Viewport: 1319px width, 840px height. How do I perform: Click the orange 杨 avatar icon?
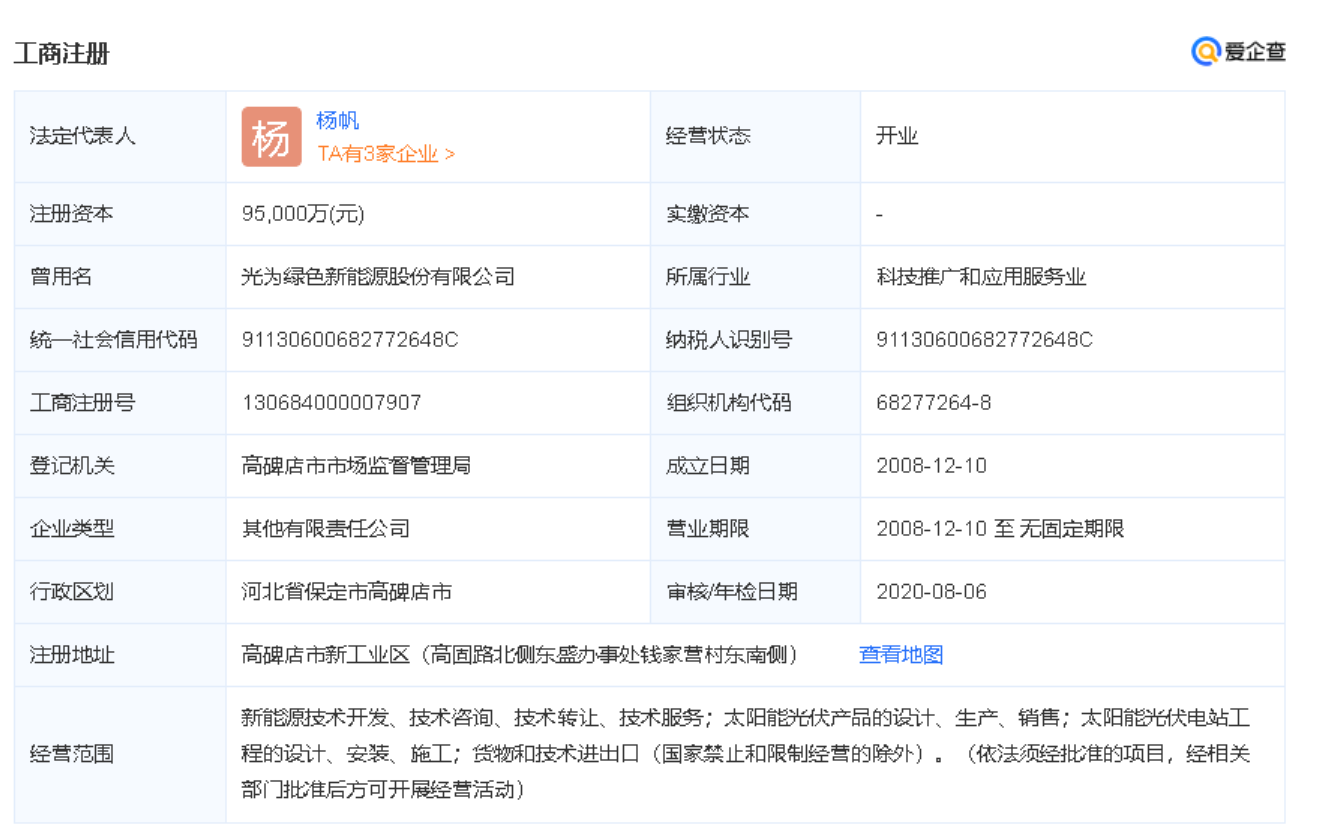tap(270, 137)
